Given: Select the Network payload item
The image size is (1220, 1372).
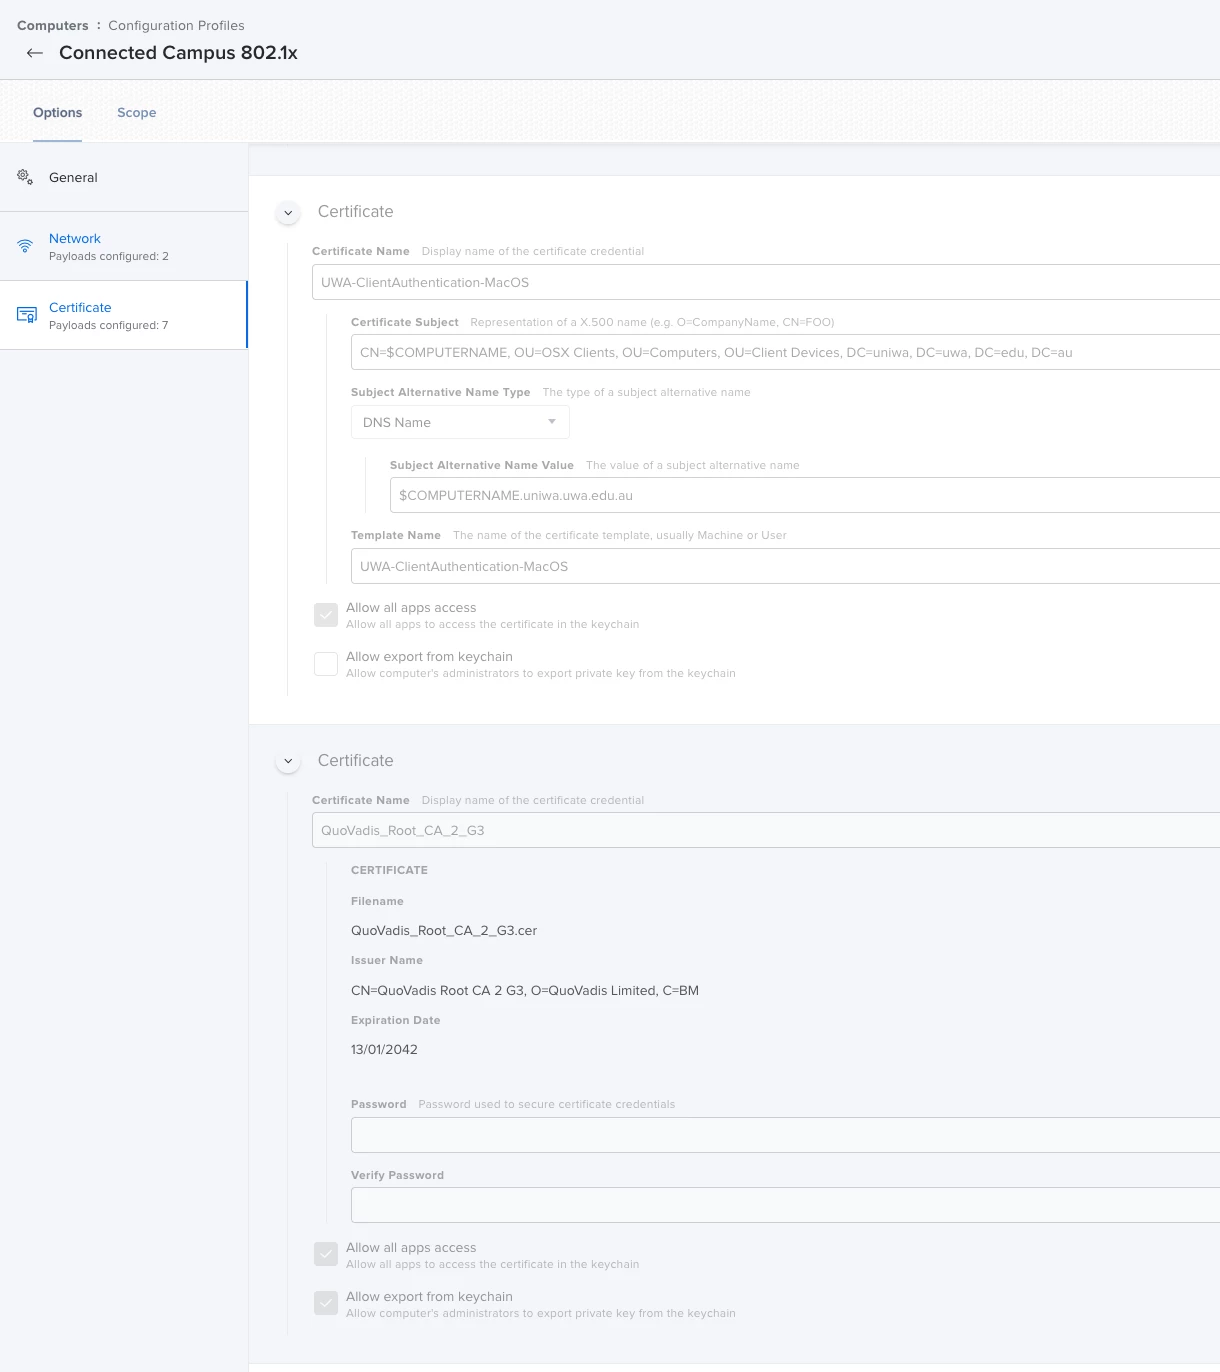Looking at the screenshot, I should (124, 246).
